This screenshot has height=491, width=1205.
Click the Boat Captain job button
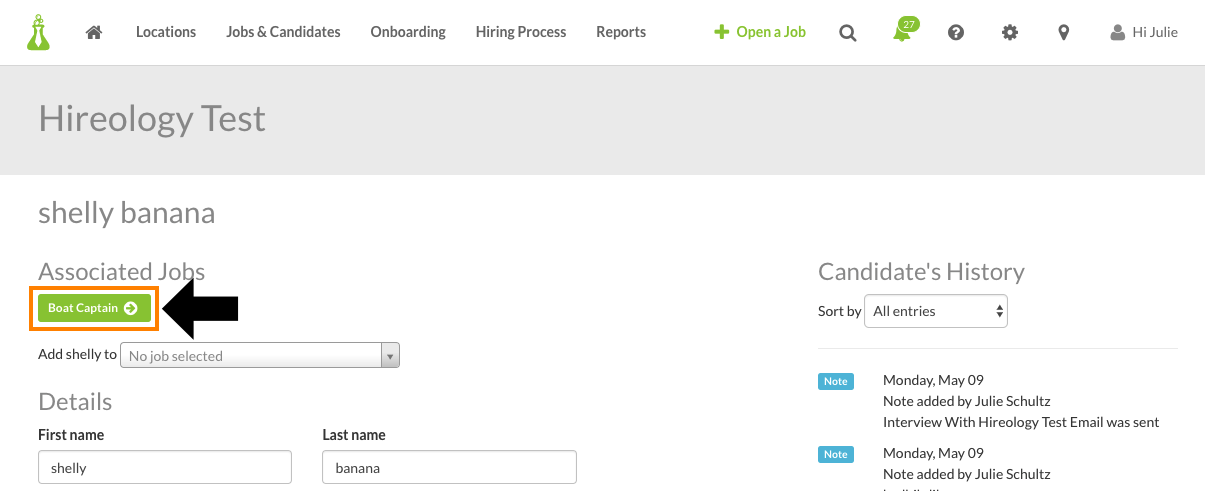(94, 308)
